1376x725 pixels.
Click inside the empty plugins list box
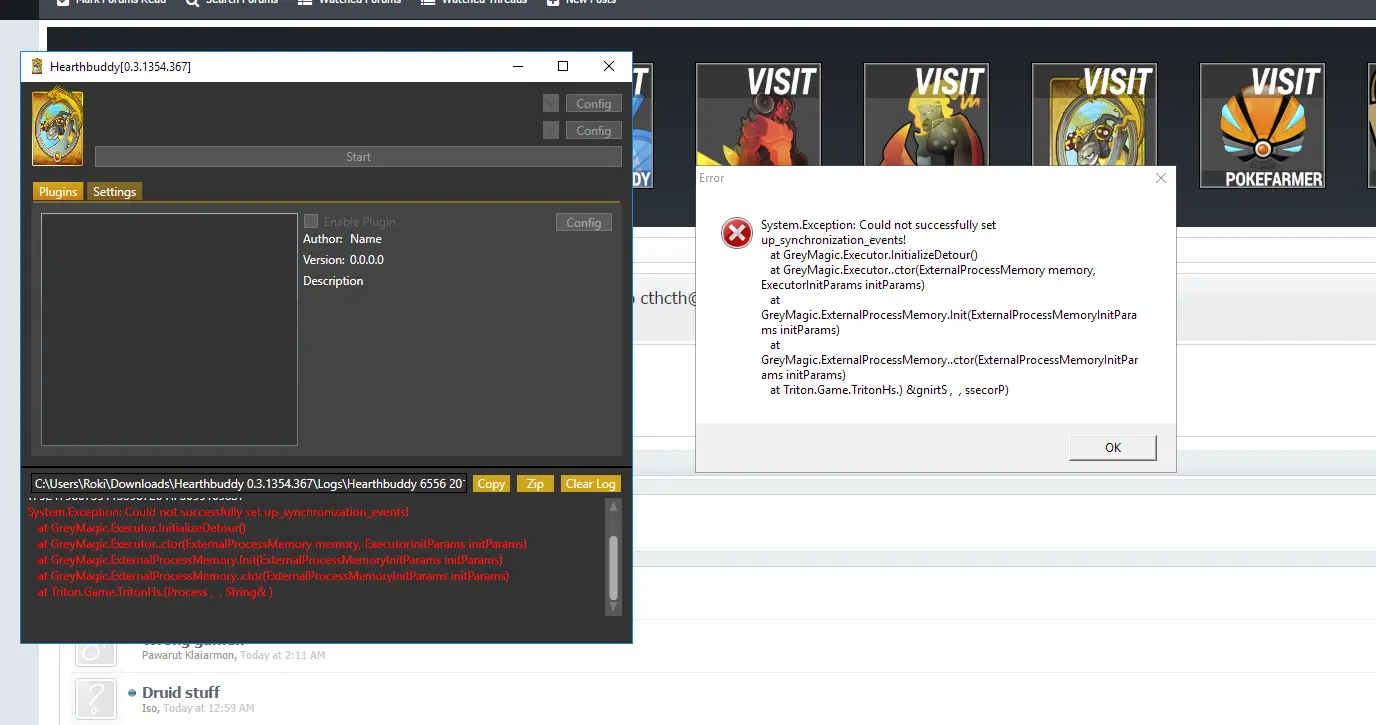pos(169,329)
